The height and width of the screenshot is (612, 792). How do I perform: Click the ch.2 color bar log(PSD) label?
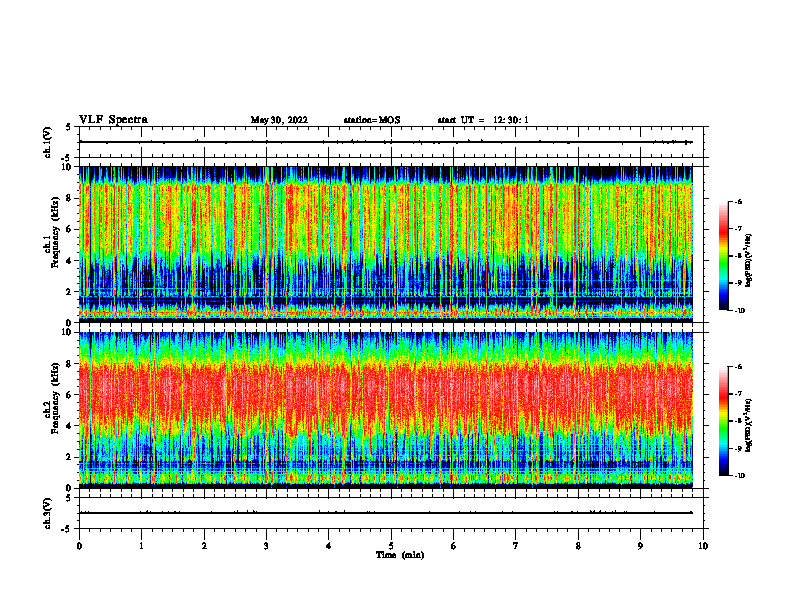click(749, 425)
